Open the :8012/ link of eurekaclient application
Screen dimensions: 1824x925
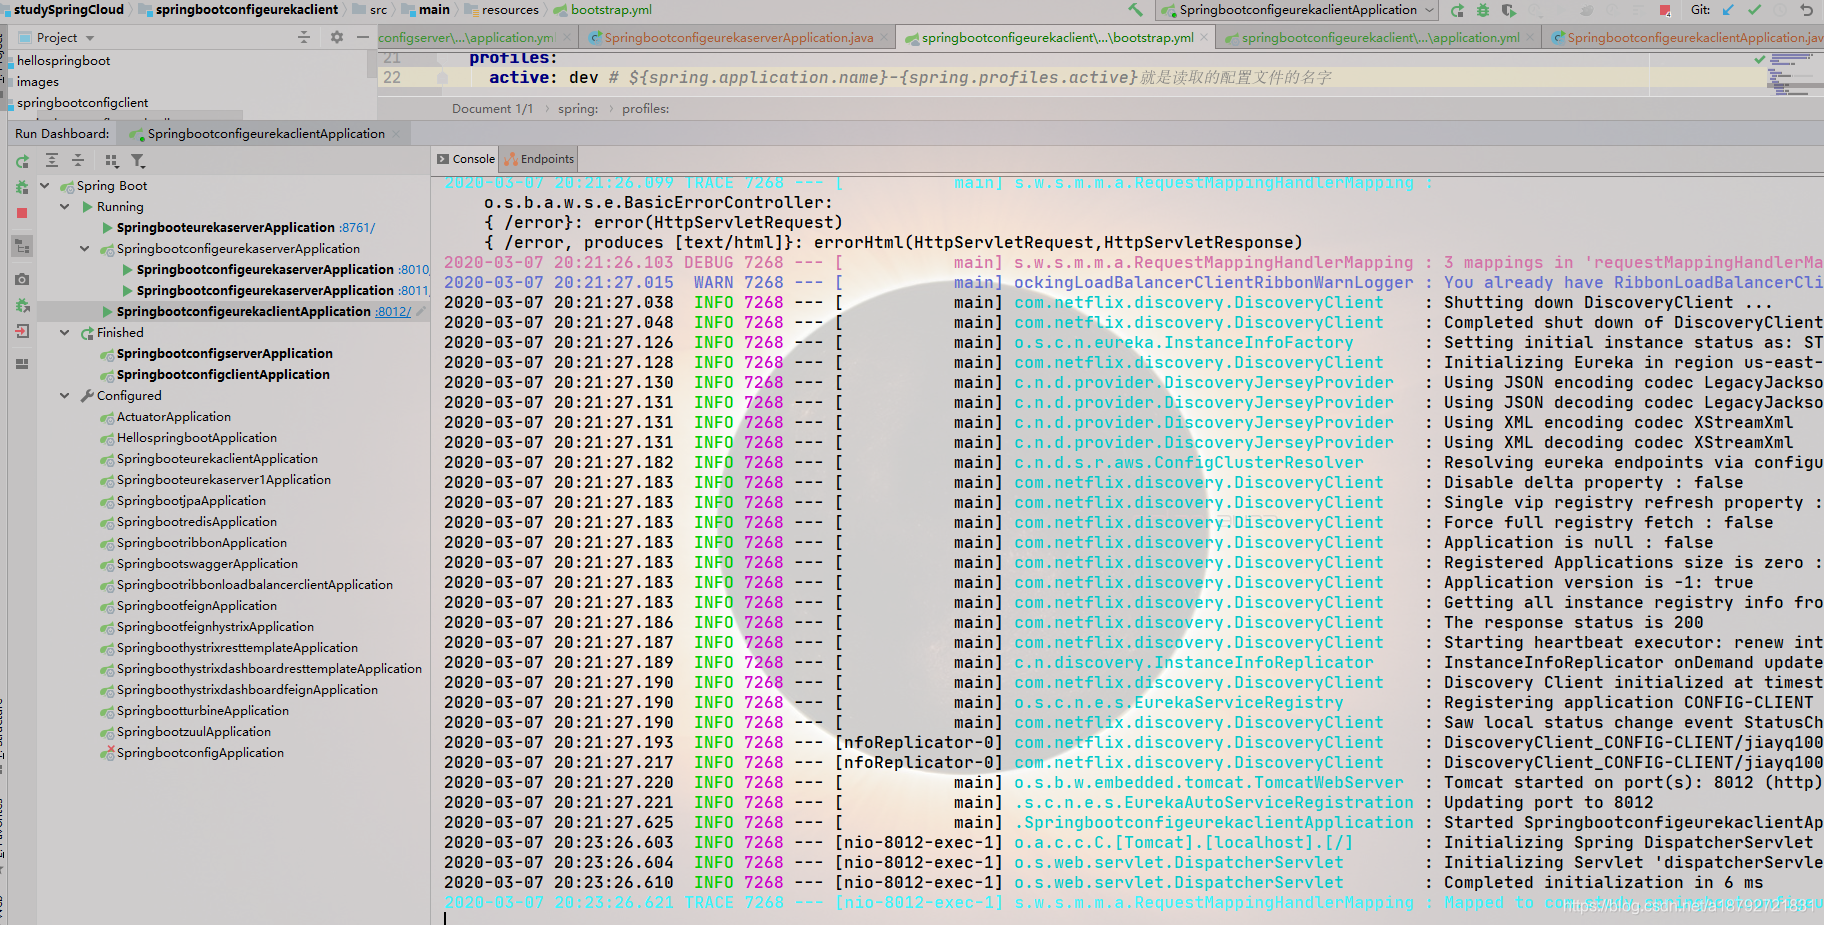tap(393, 312)
